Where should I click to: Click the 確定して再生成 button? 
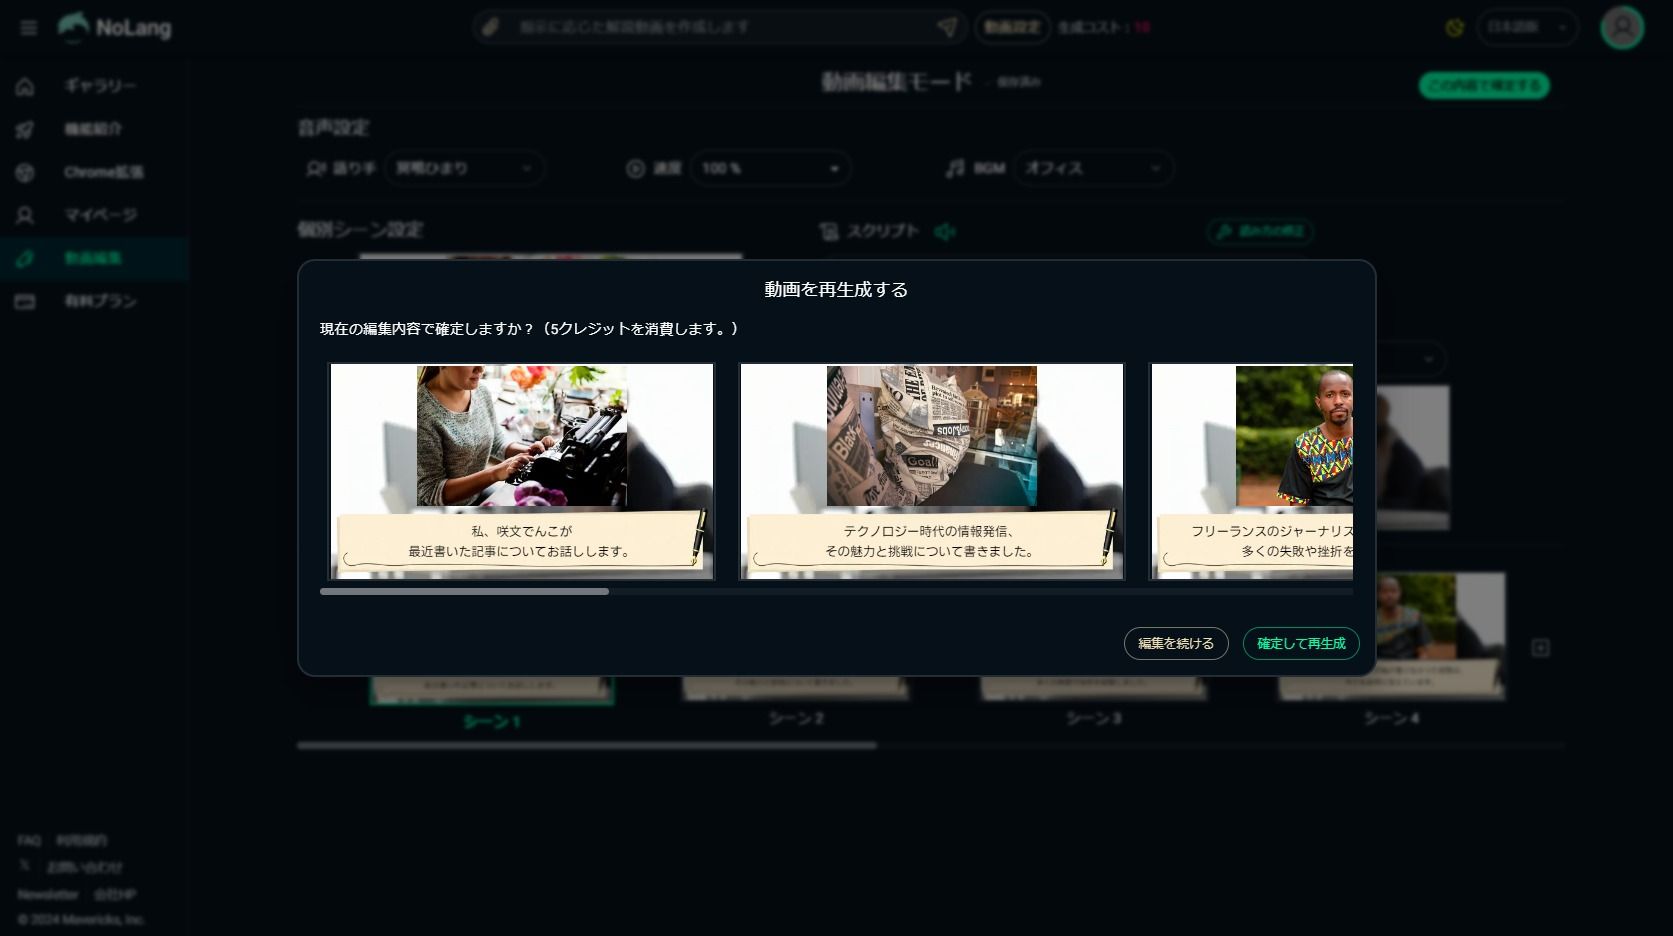(1301, 643)
